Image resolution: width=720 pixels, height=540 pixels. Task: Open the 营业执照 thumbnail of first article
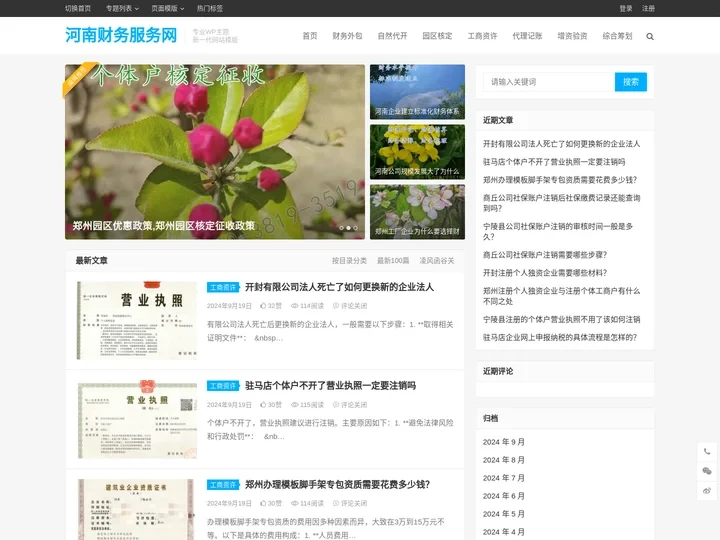pyautogui.click(x=137, y=321)
